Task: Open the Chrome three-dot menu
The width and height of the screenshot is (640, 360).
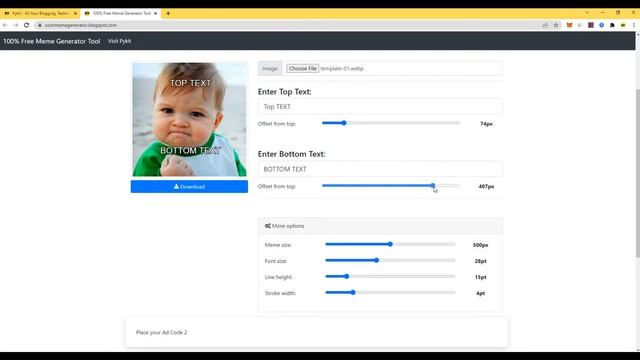Action: point(633,25)
